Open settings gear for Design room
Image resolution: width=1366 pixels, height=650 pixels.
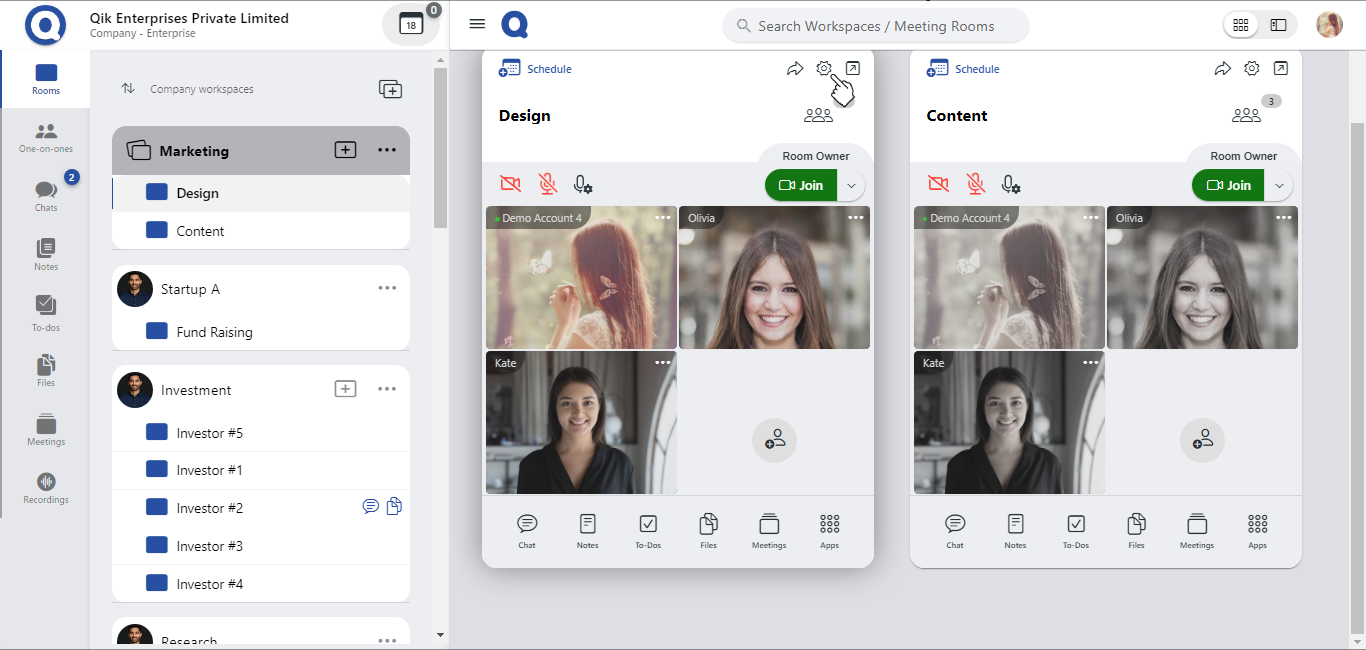(x=823, y=69)
